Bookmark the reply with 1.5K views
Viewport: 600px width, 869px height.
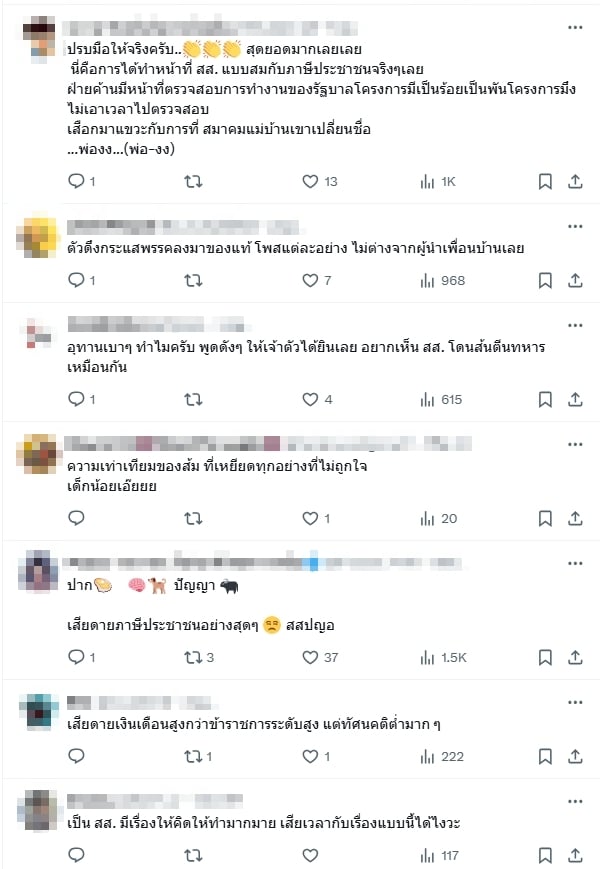coord(545,657)
